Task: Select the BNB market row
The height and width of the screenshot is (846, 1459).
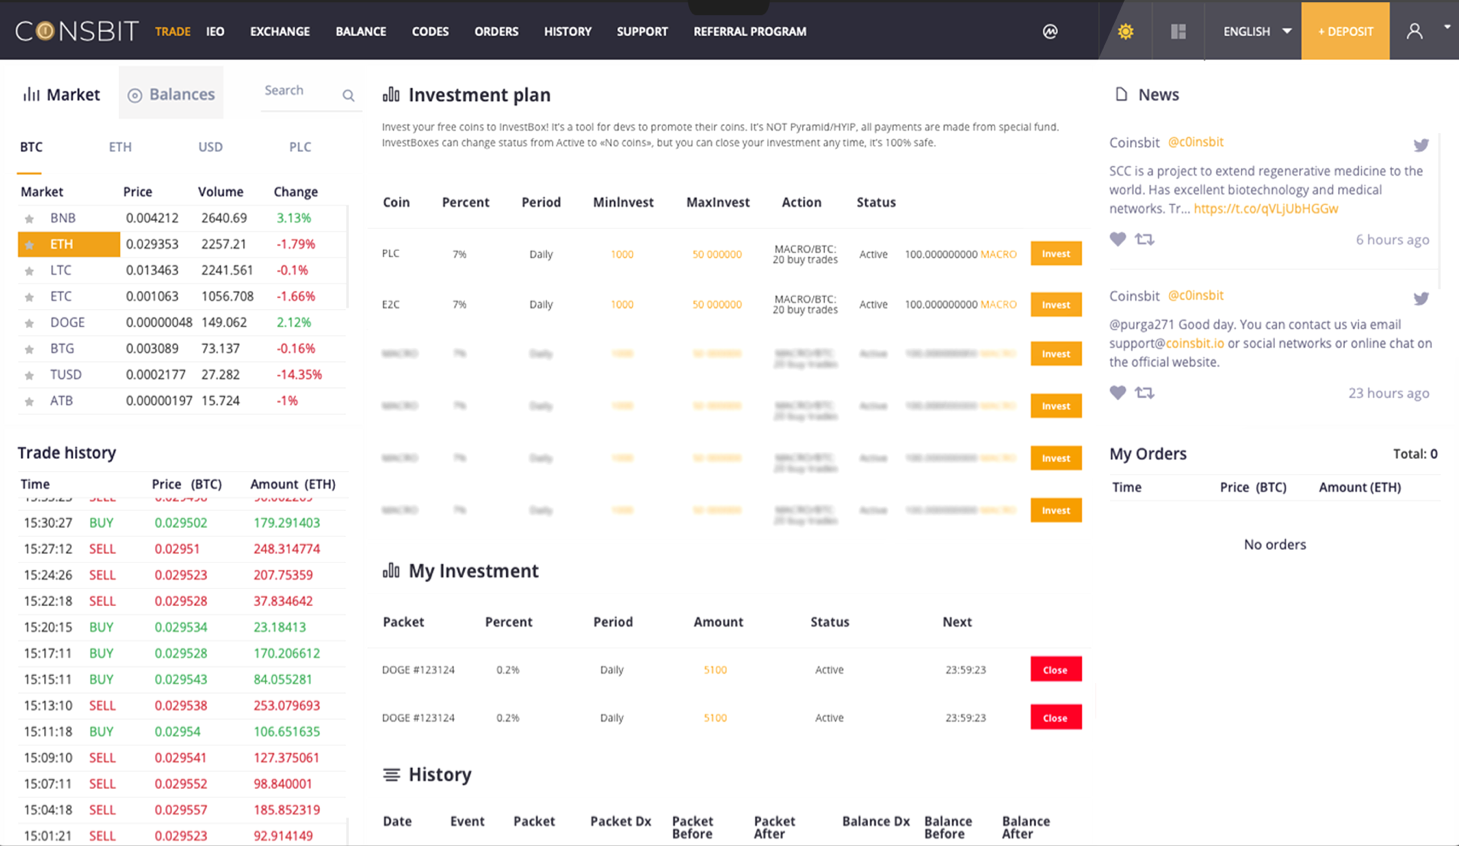Action: [x=182, y=218]
